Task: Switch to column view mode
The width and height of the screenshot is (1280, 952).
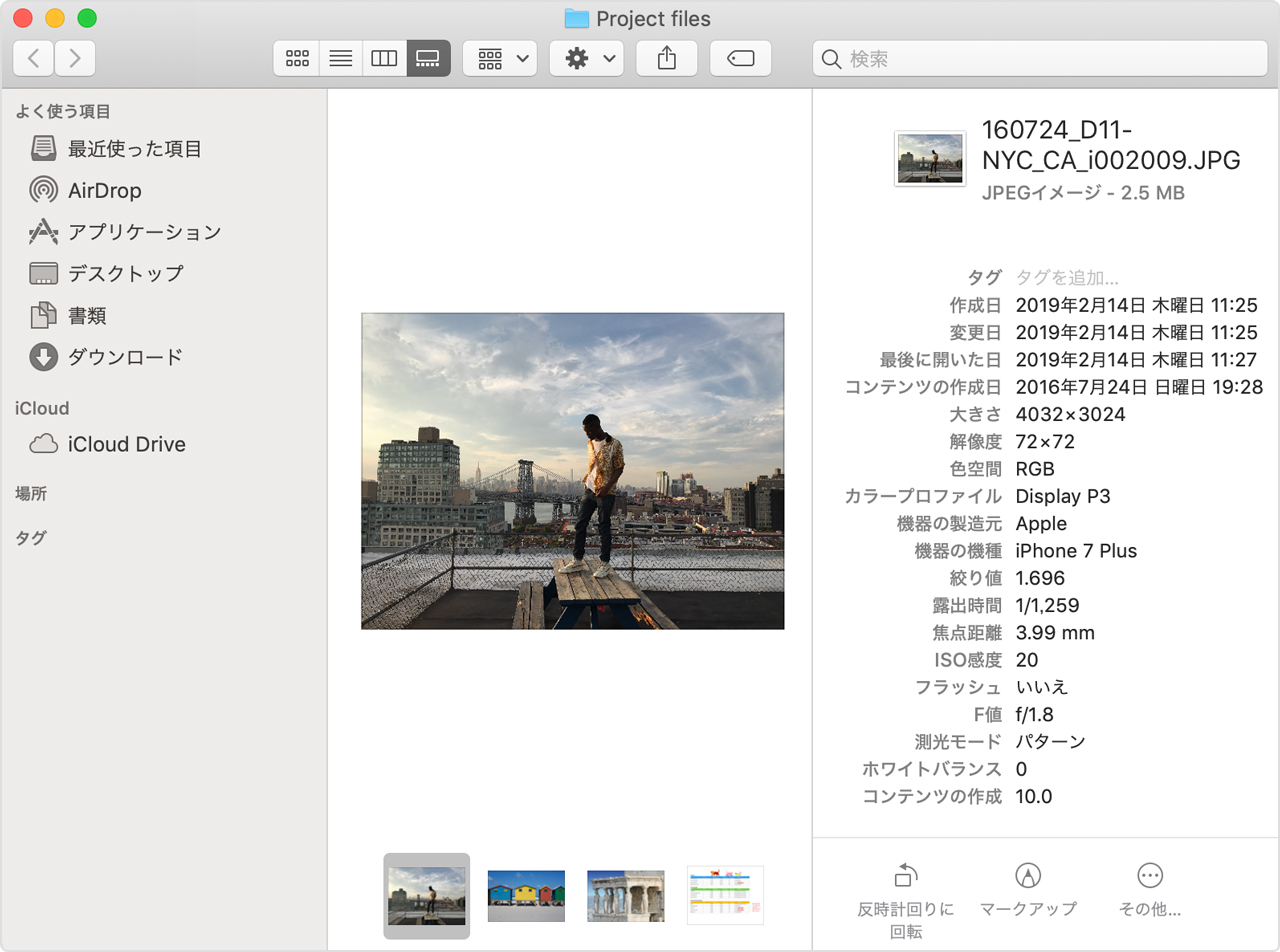Action: pyautogui.click(x=384, y=59)
